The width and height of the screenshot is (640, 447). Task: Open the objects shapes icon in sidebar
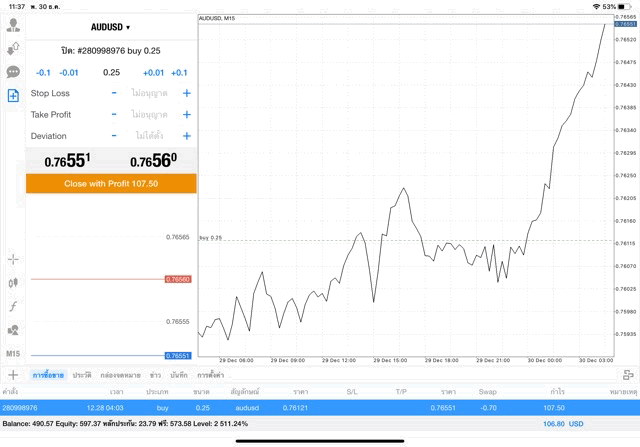[x=13, y=330]
